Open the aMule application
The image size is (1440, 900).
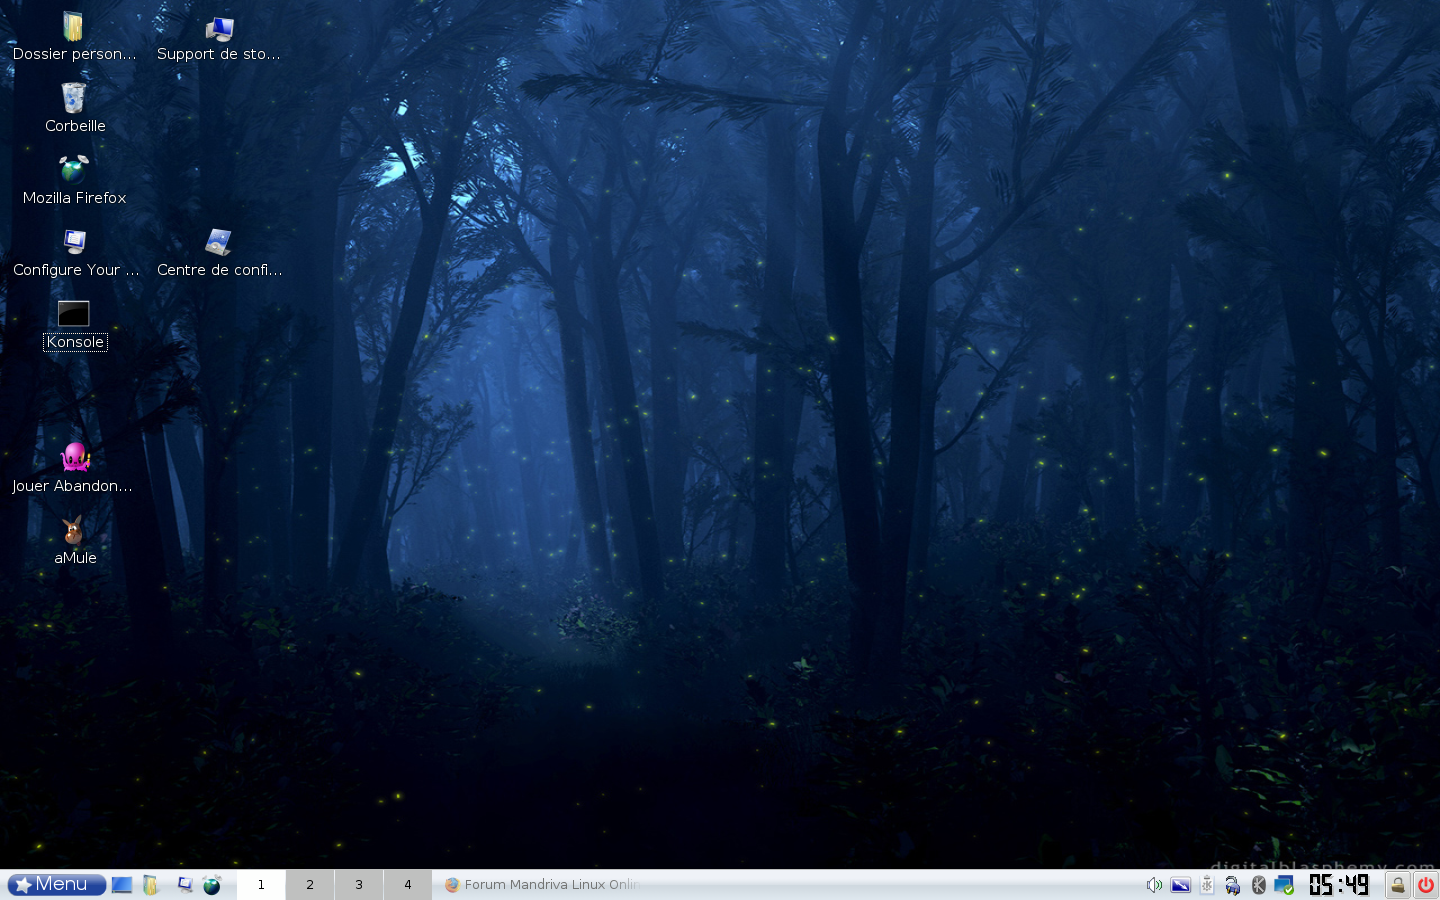pos(74,531)
